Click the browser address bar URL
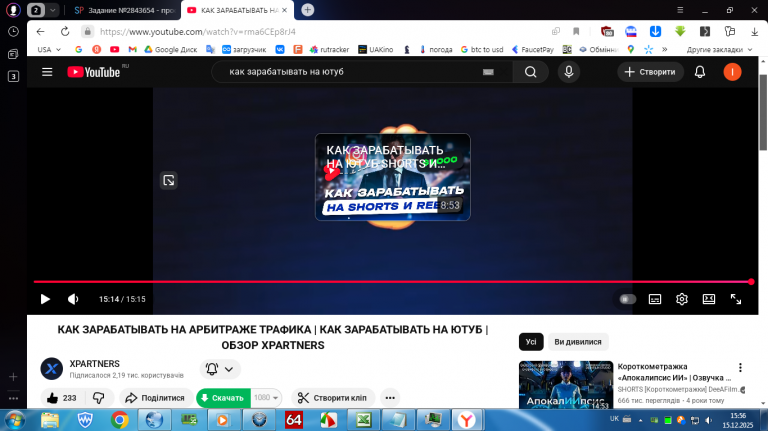Screen dimensions: 768x431 pos(198,32)
